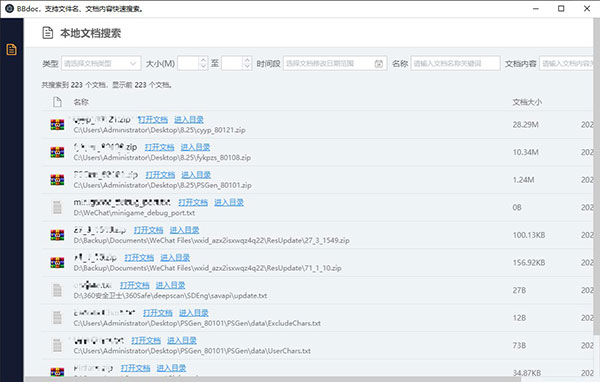Click the document sidebar icon
600x382 pixels.
tap(11, 49)
